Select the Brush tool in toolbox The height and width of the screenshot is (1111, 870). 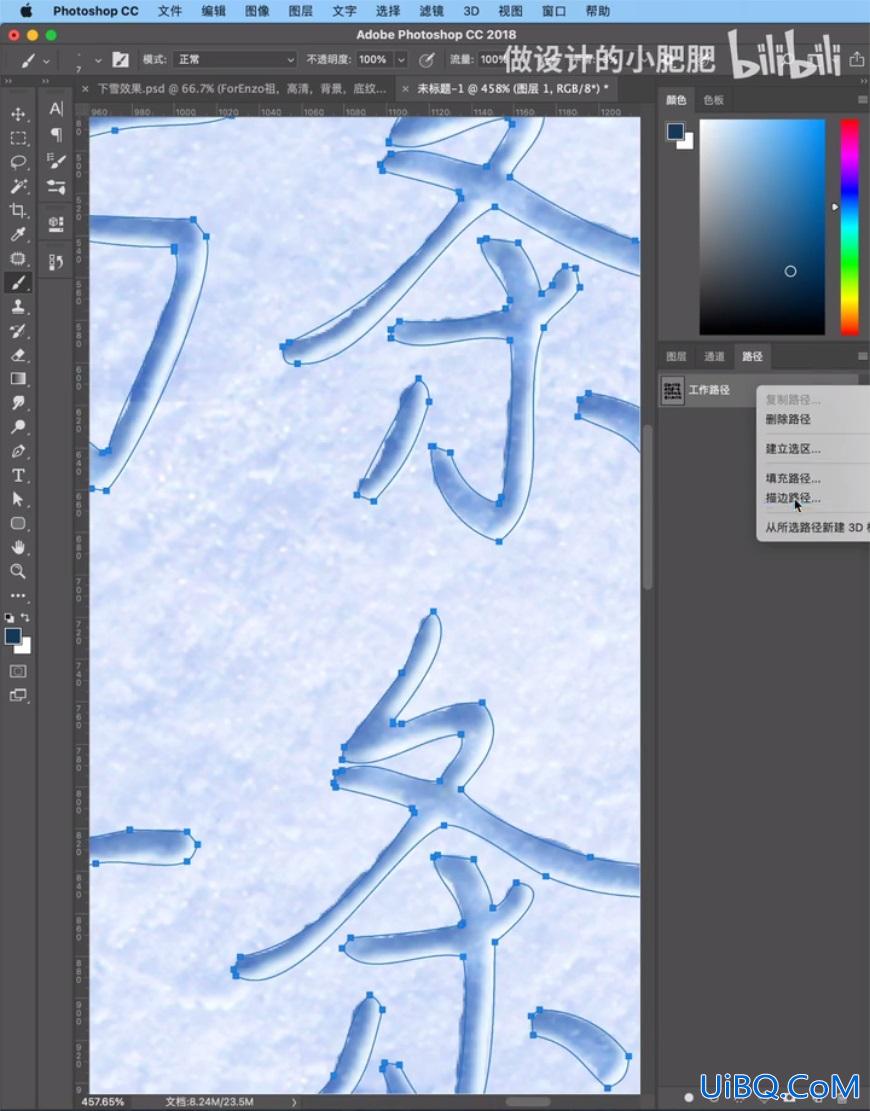(x=18, y=283)
